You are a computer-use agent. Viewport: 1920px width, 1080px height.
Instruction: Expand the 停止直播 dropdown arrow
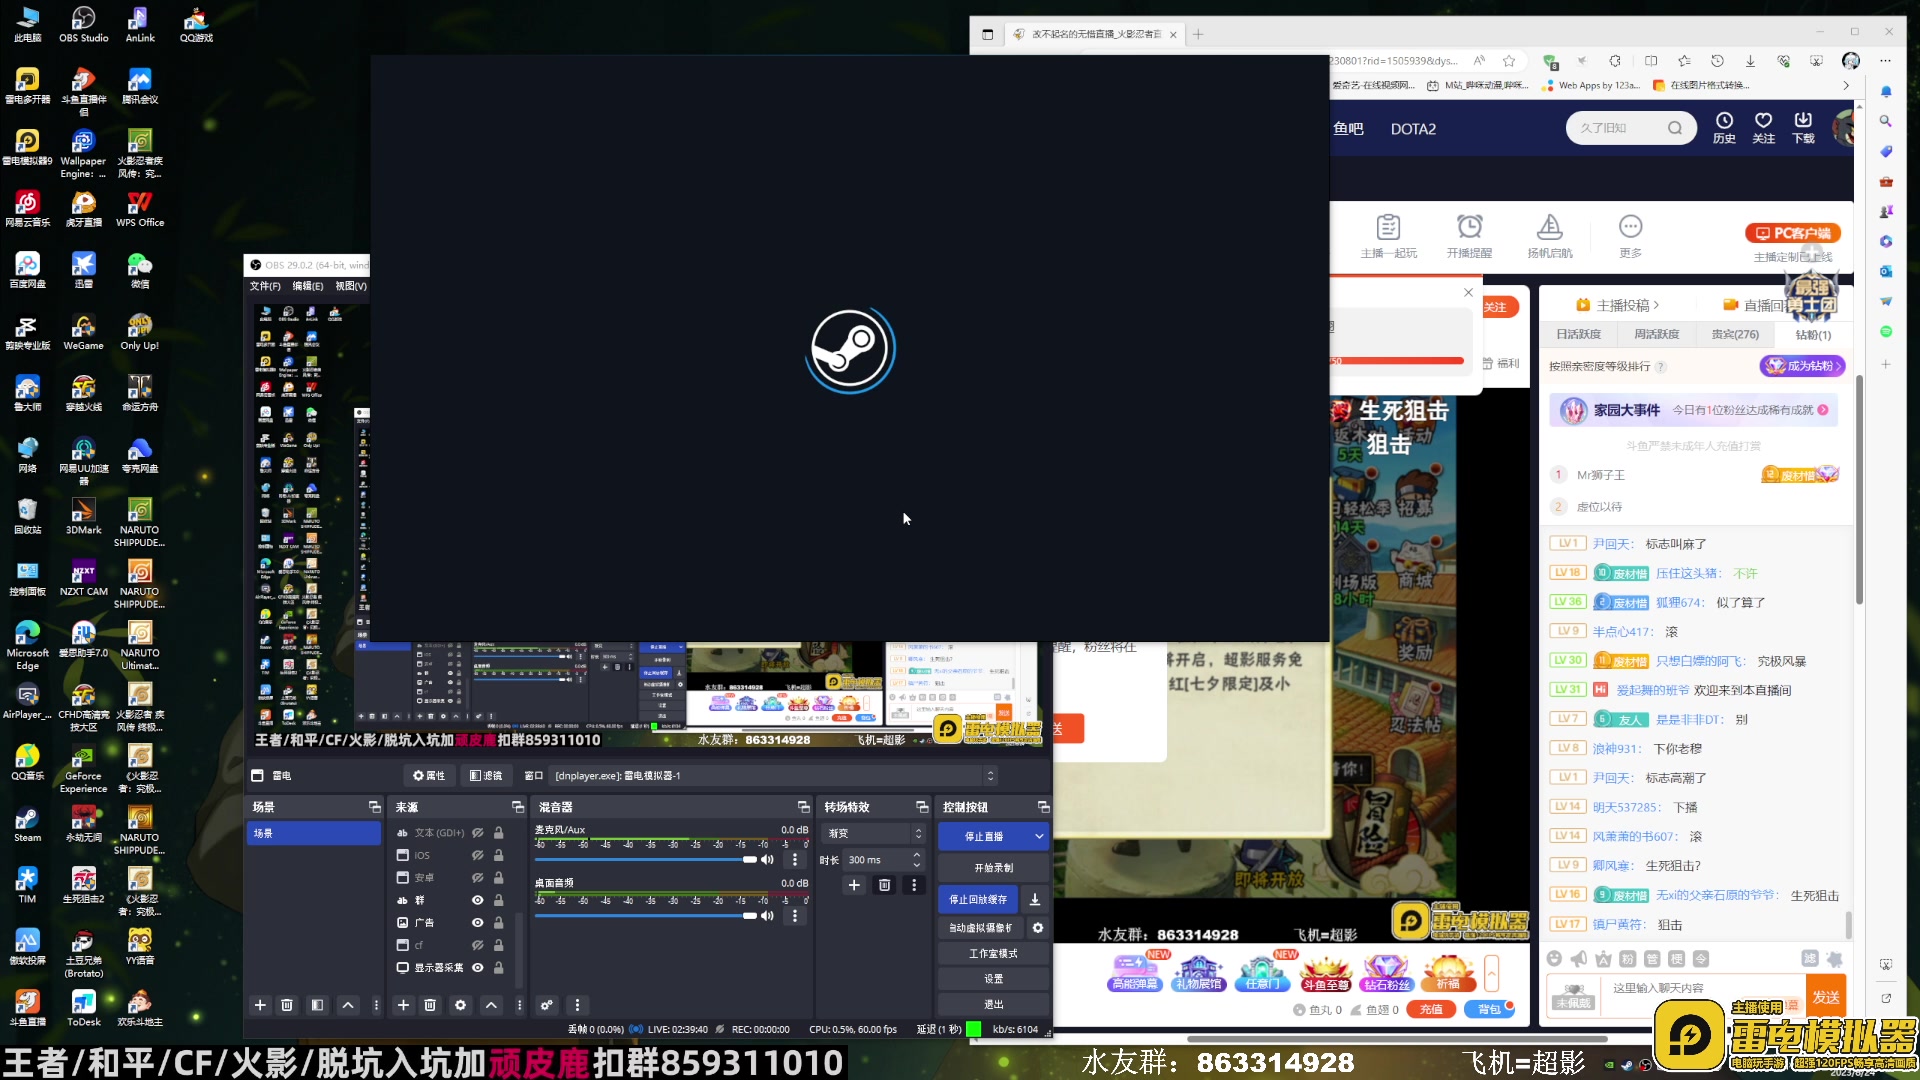[x=1039, y=836]
